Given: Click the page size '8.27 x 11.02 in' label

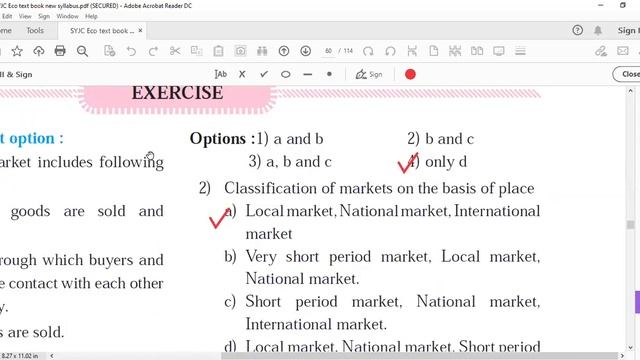Looking at the screenshot, I should pyautogui.click(x=20, y=356).
